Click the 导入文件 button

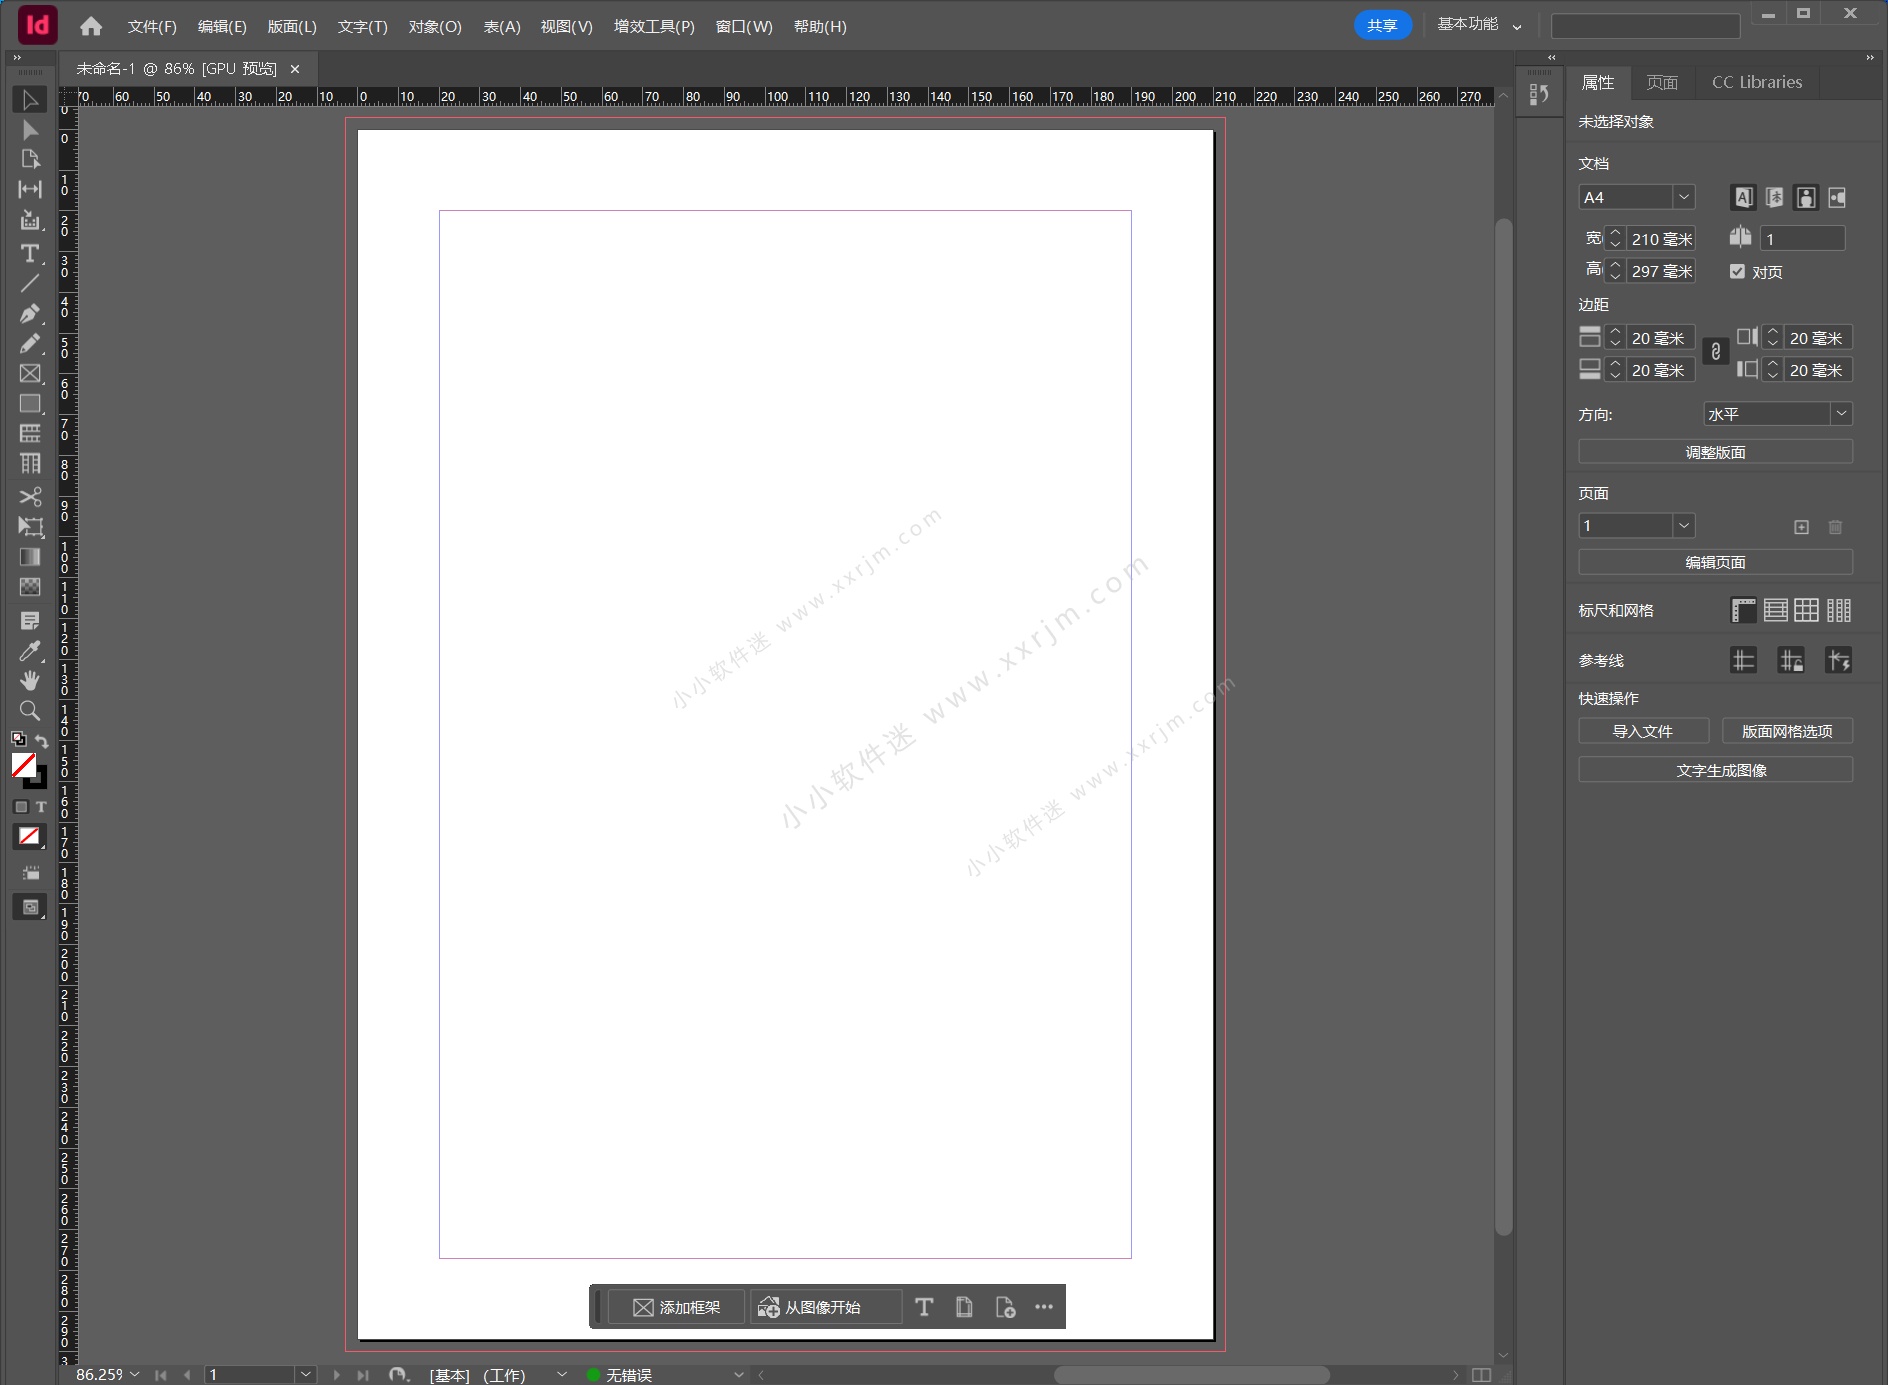tap(1643, 731)
